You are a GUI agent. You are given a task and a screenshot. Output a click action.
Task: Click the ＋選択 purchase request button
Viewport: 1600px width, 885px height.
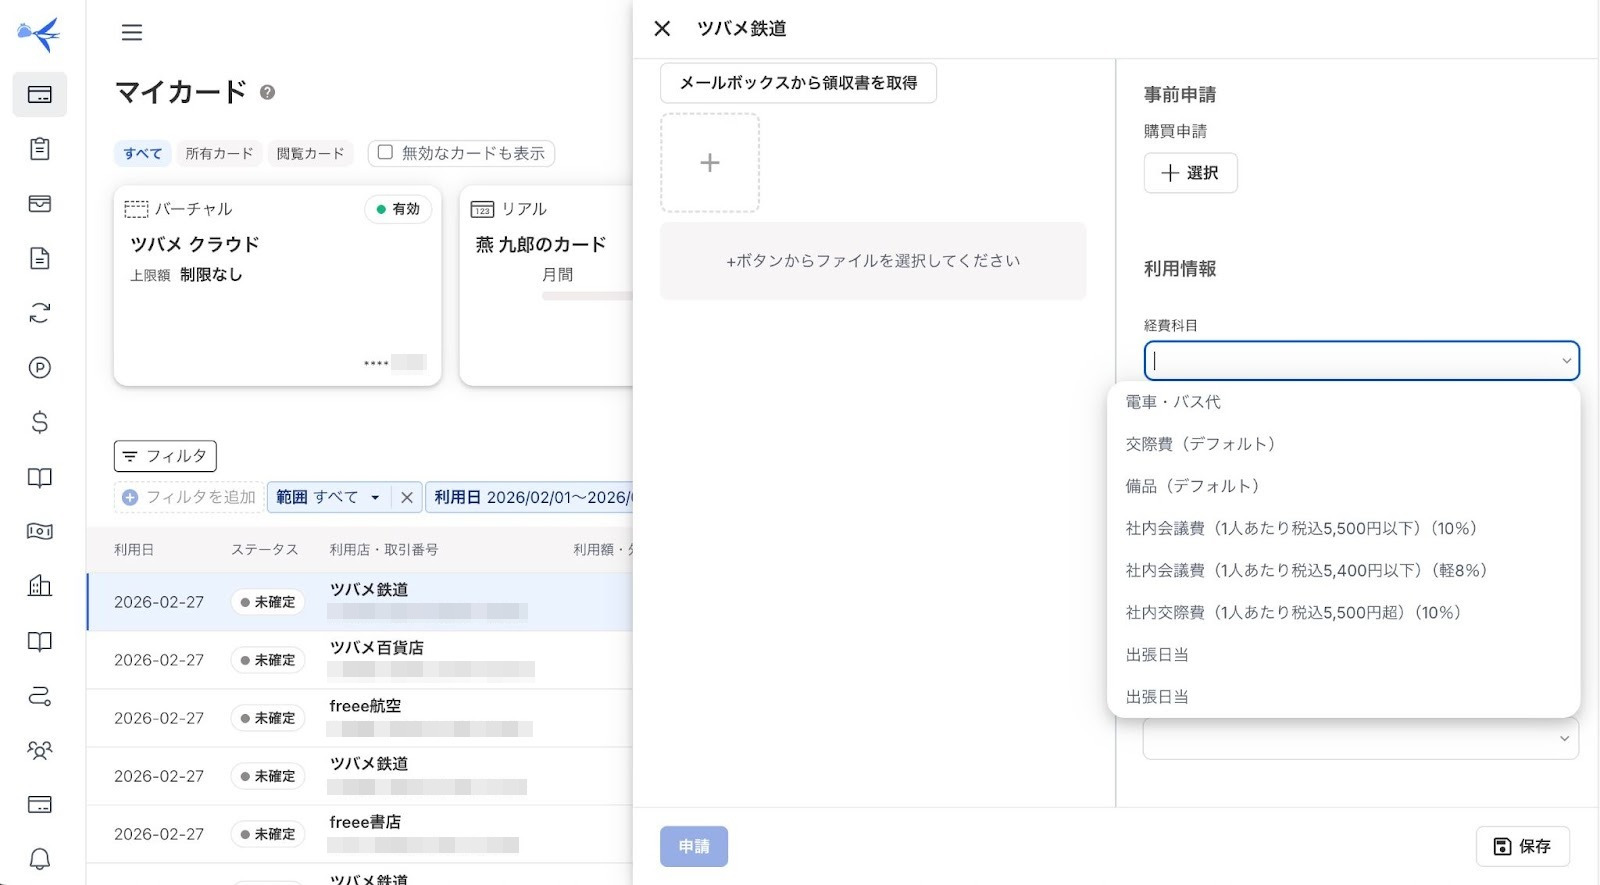tap(1190, 173)
